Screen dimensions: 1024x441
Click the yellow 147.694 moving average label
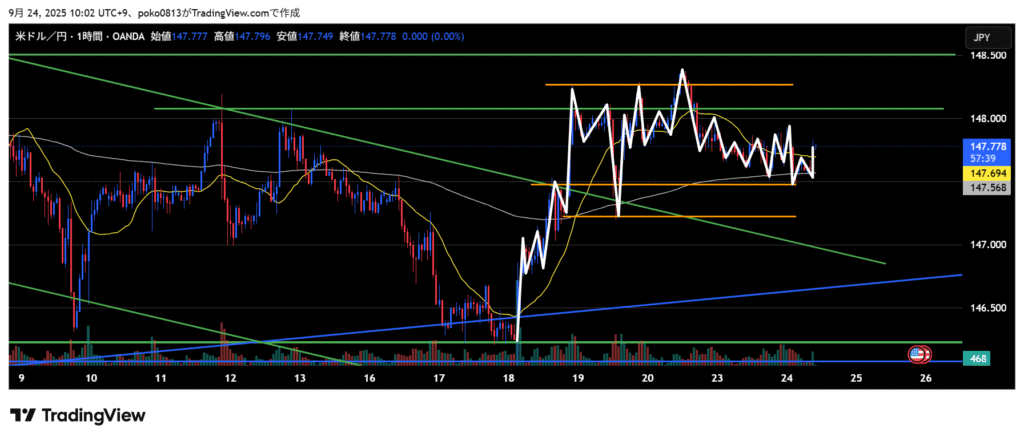pos(981,173)
